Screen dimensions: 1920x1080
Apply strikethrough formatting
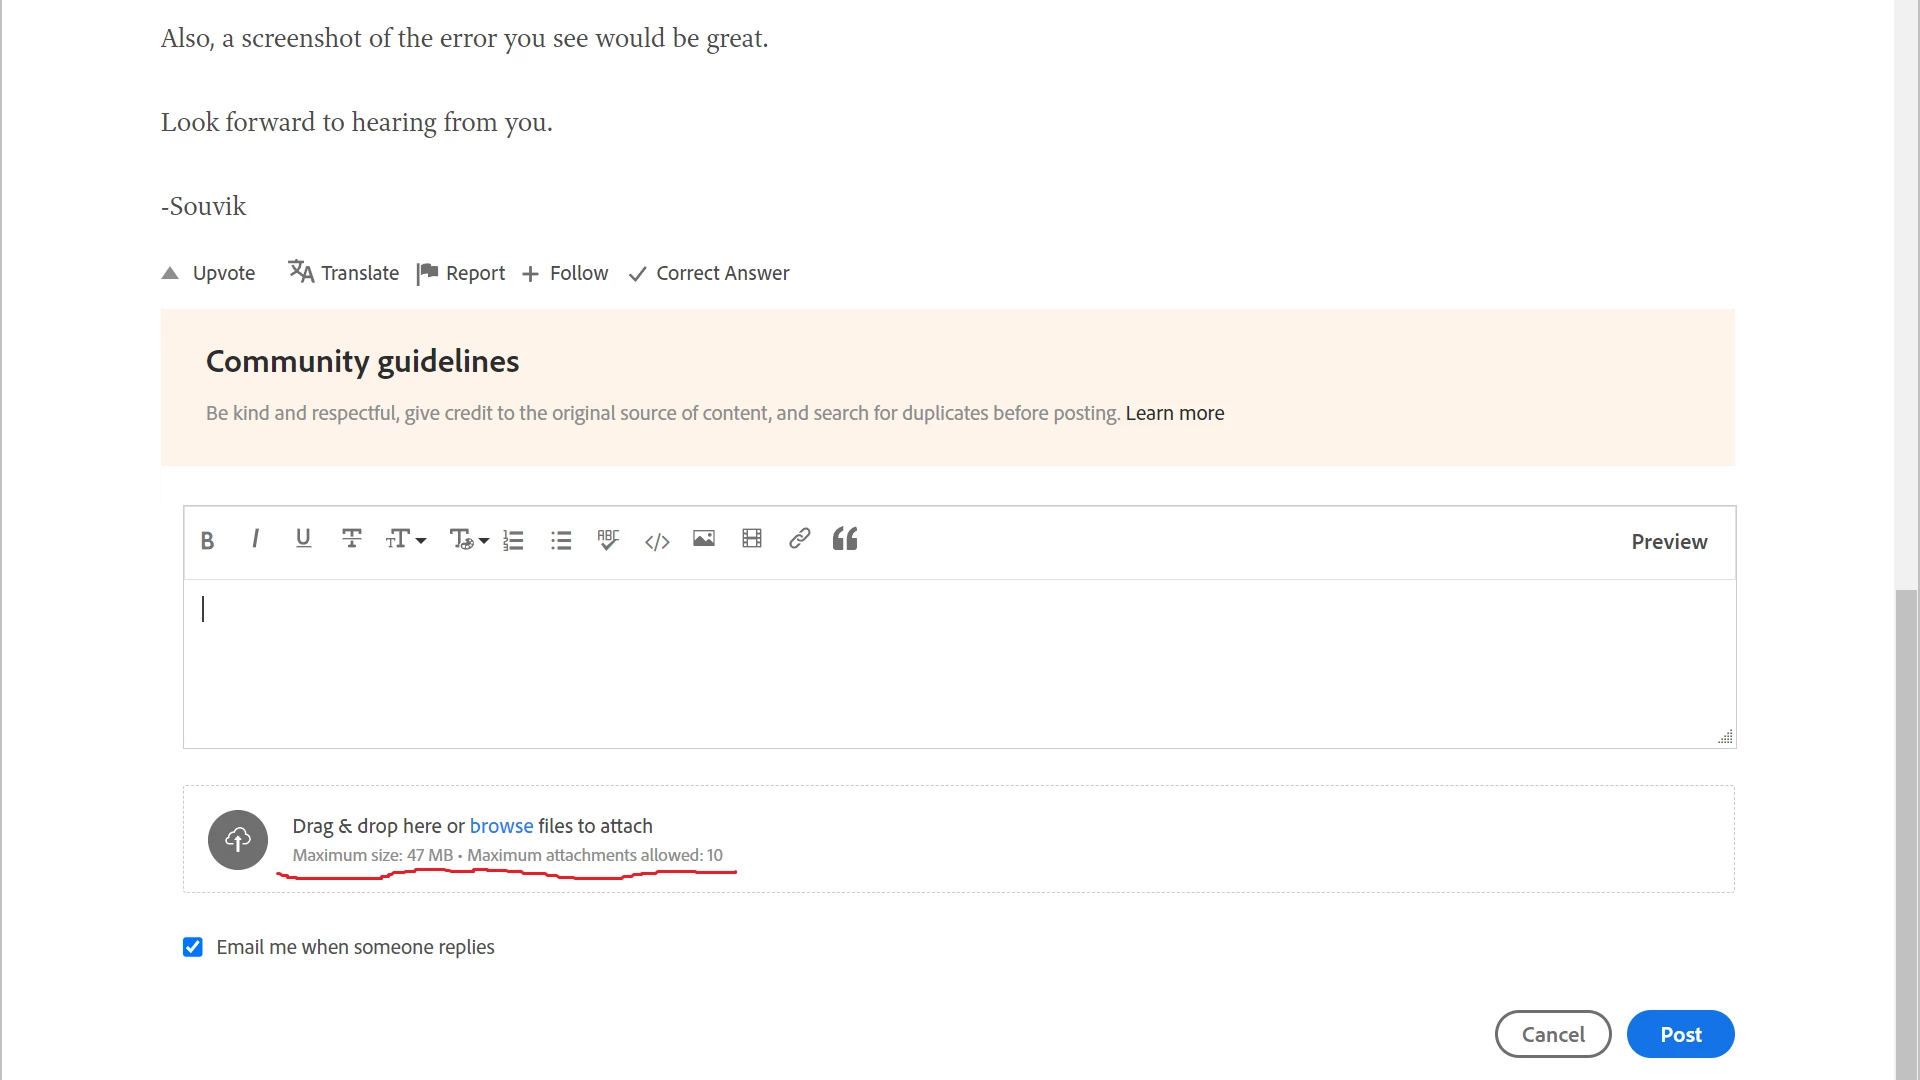coord(351,540)
